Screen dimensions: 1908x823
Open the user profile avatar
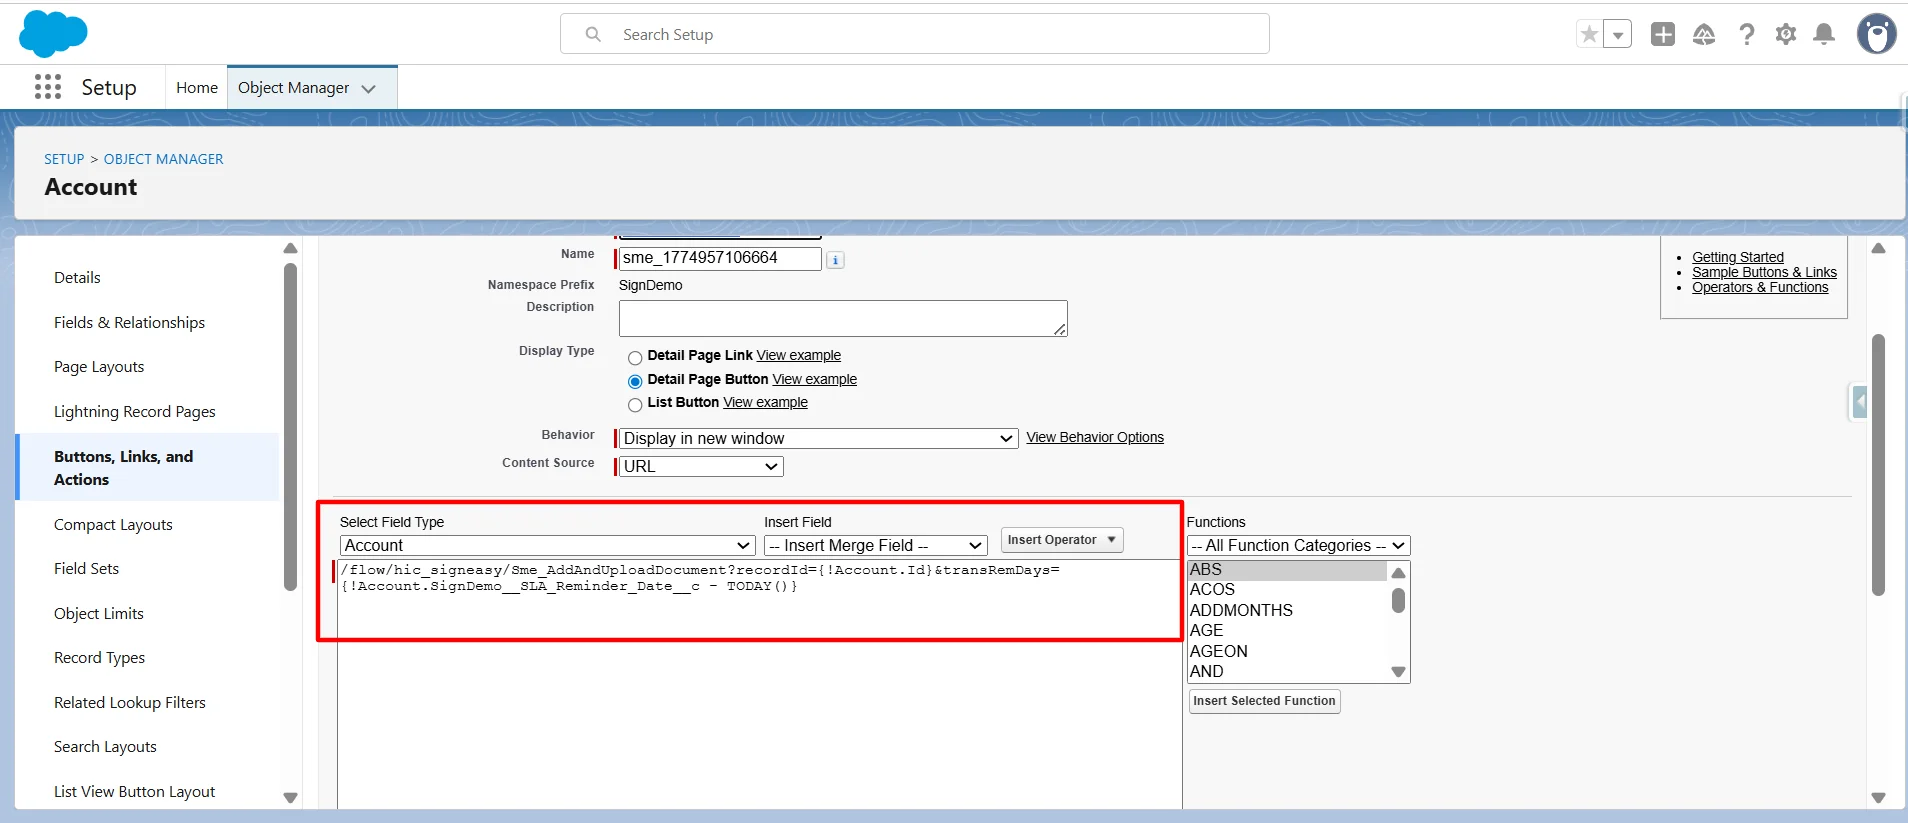[1876, 34]
